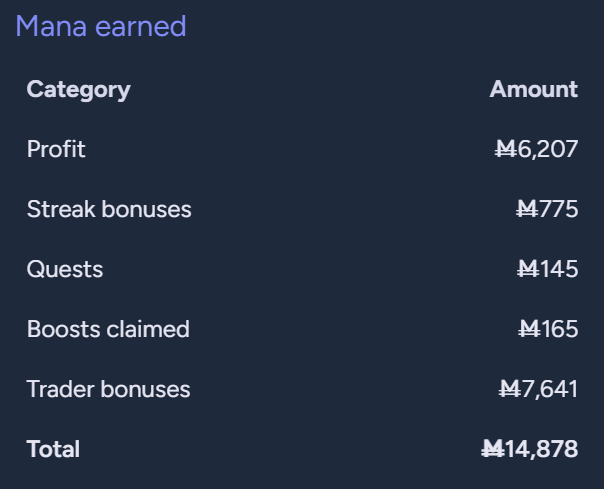The image size is (604, 489).
Task: Click the mana symbol beside 145
Action: tap(528, 269)
